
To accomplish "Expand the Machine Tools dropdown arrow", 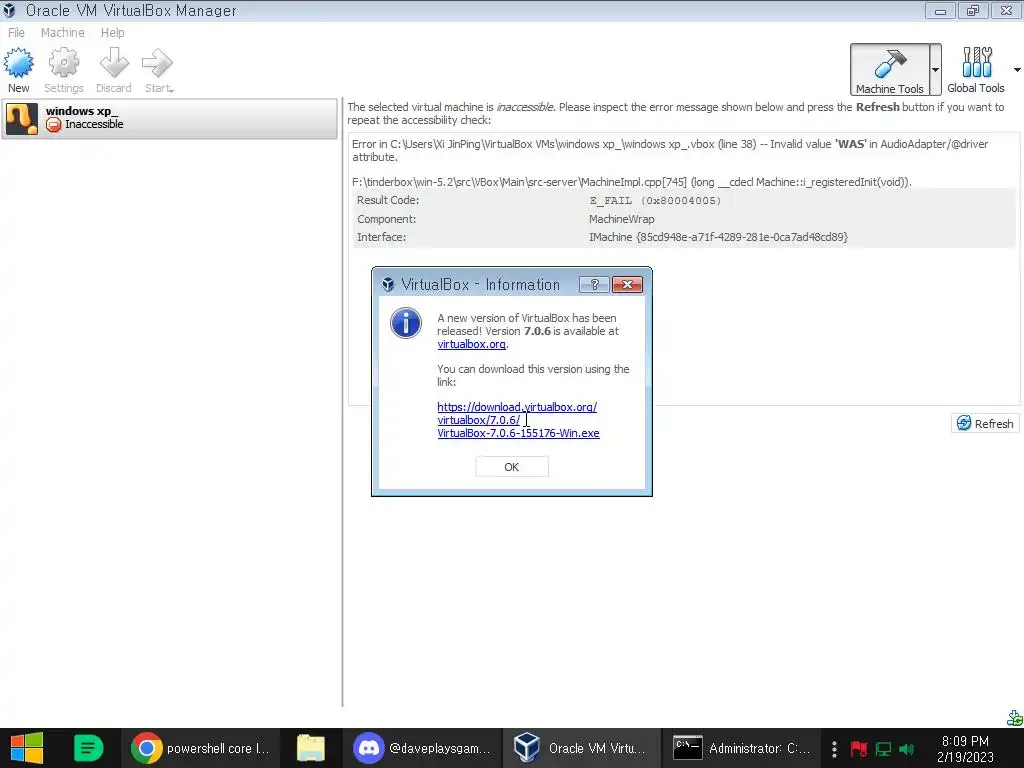I will point(936,69).
